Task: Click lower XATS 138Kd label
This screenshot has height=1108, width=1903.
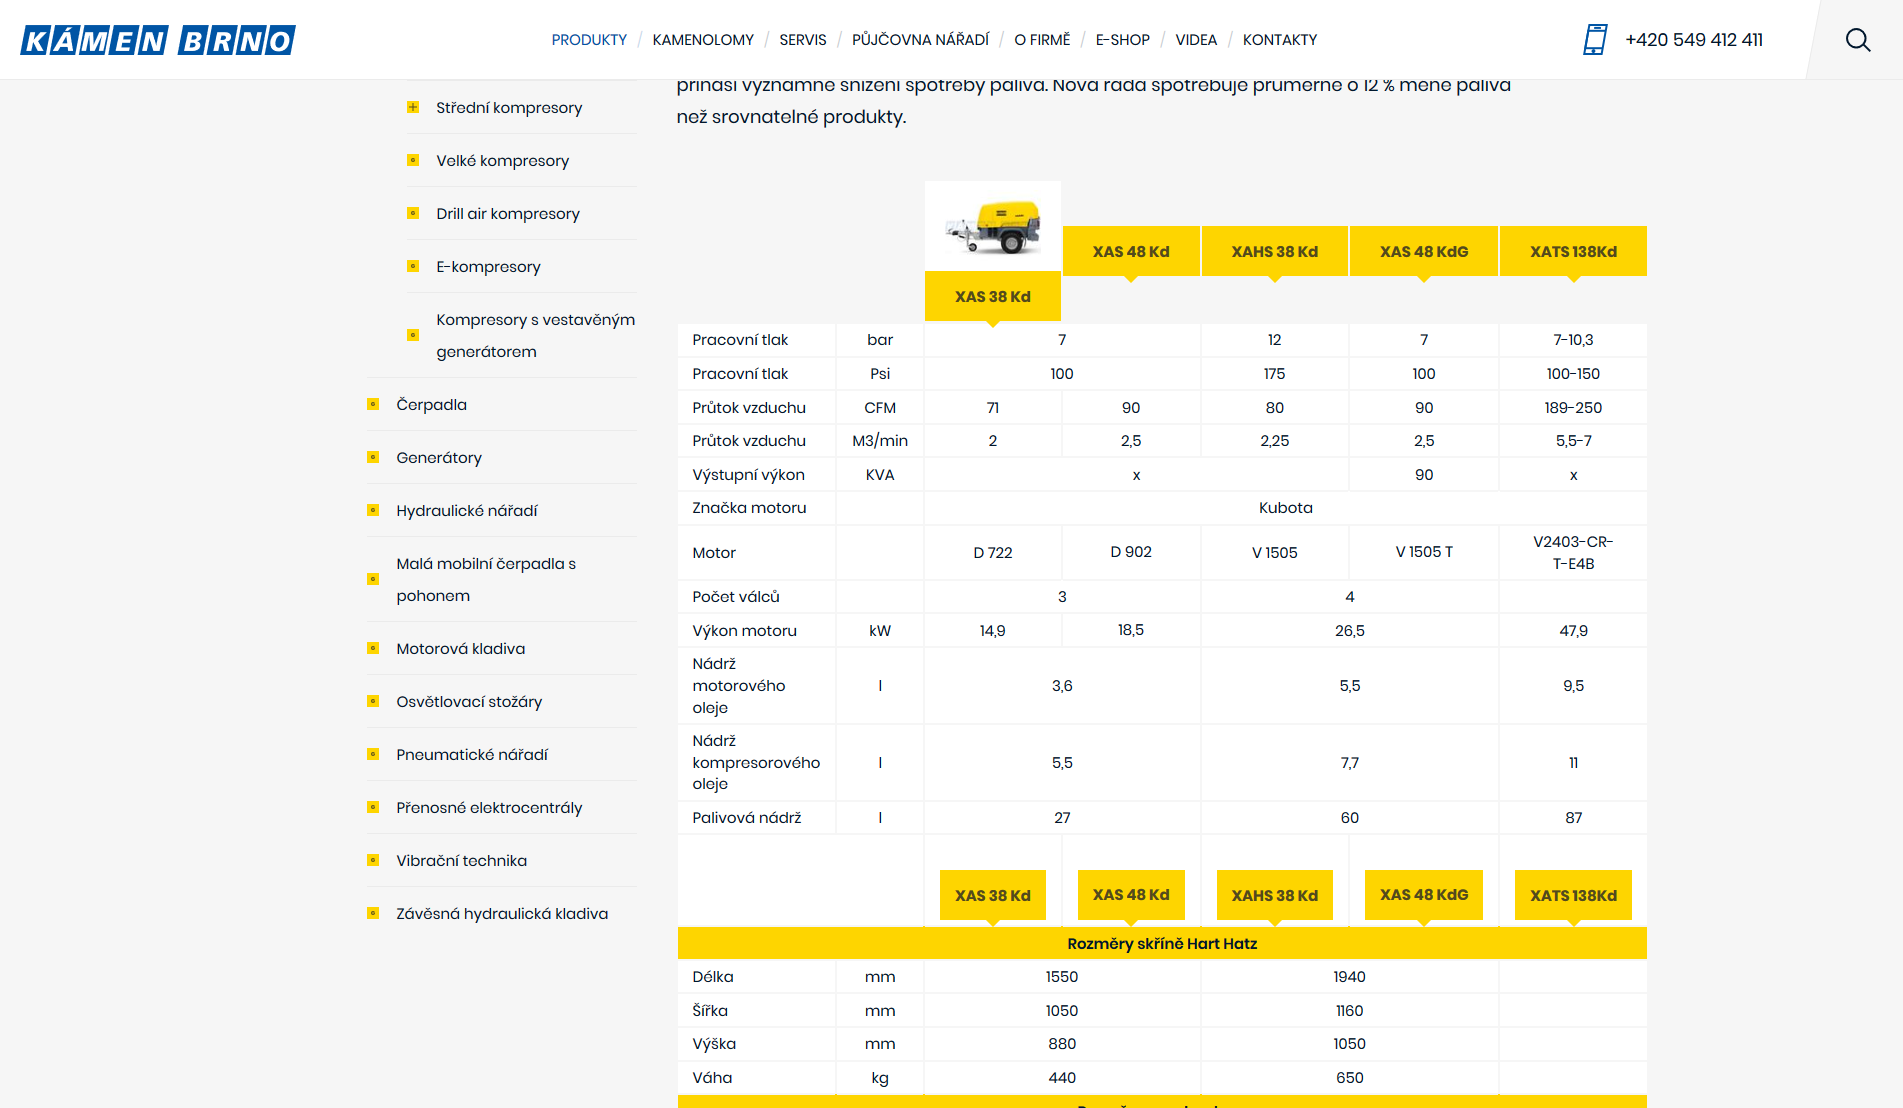Action: tap(1573, 895)
